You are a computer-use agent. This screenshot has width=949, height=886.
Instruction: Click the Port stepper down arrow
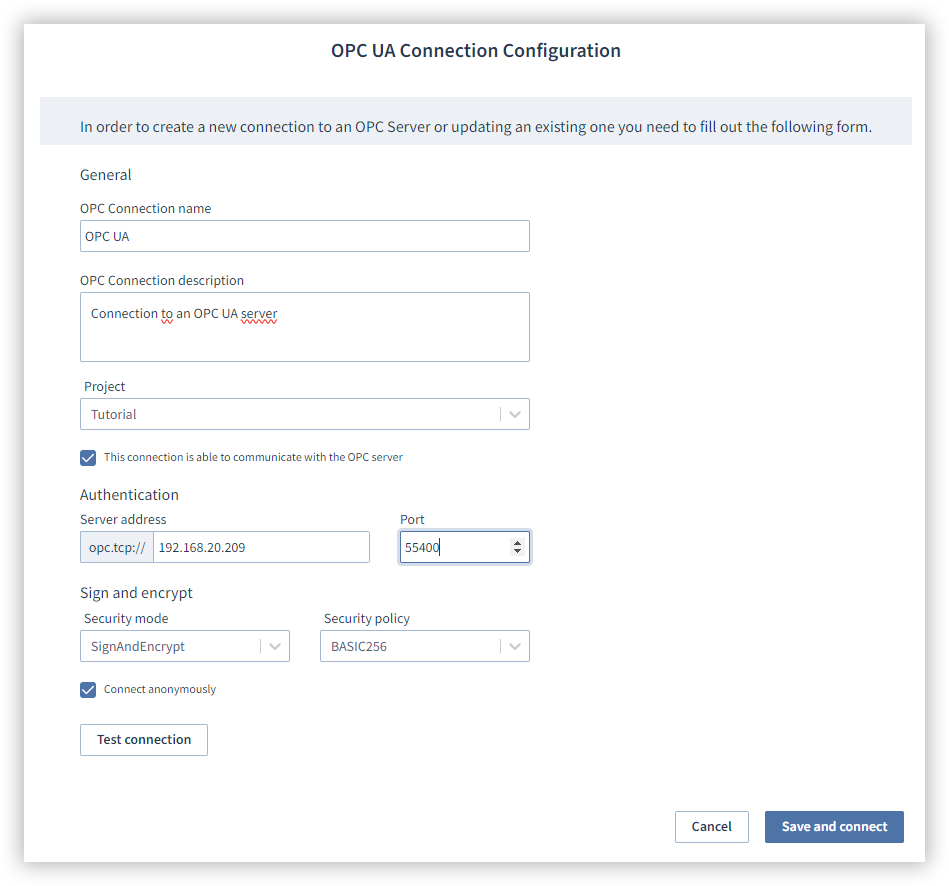click(517, 552)
